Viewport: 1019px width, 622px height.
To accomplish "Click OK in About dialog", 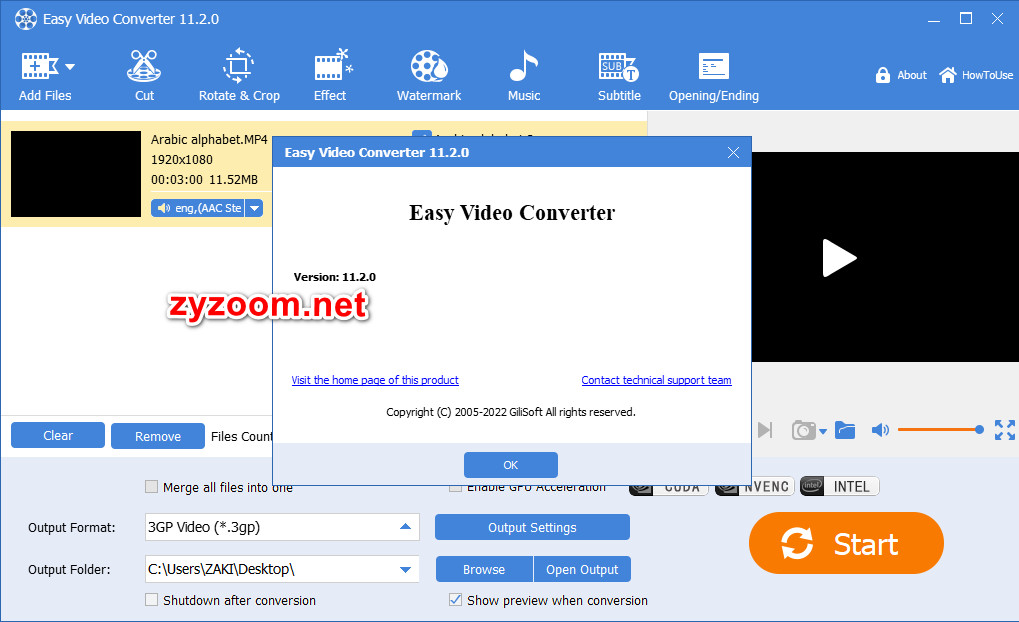I will 511,465.
